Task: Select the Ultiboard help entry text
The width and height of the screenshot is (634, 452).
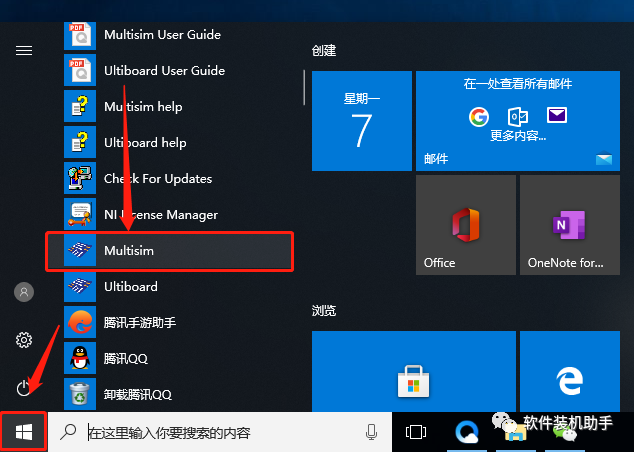Action: (x=145, y=143)
